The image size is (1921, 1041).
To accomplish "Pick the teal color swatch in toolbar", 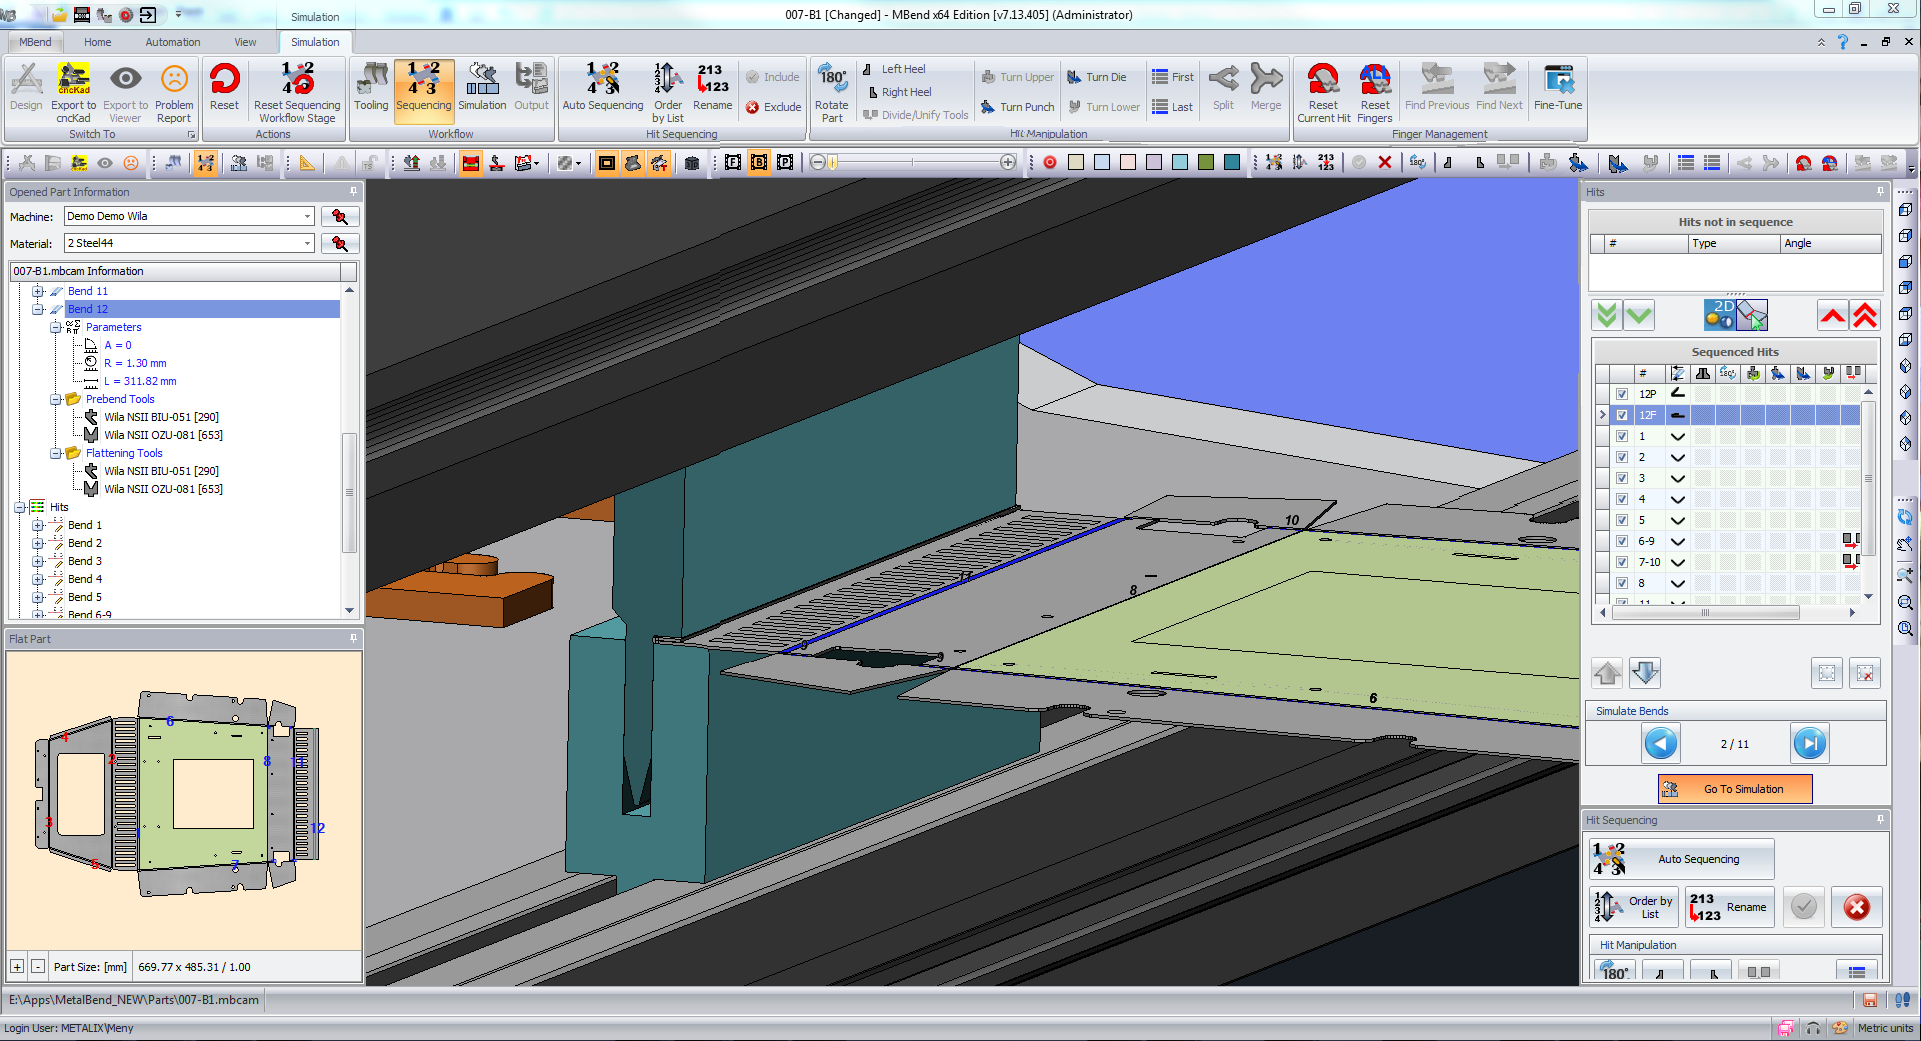I will [1232, 162].
